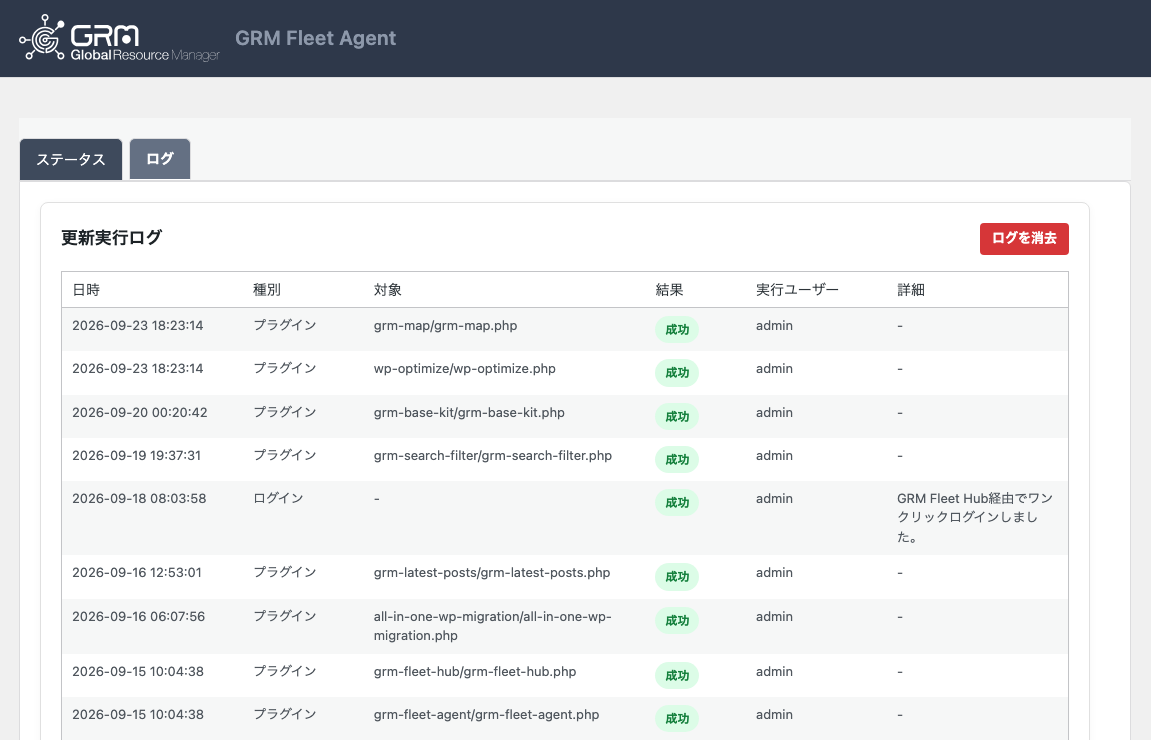Click the timestamp 2026-09-16 06:07:56

[138, 617]
